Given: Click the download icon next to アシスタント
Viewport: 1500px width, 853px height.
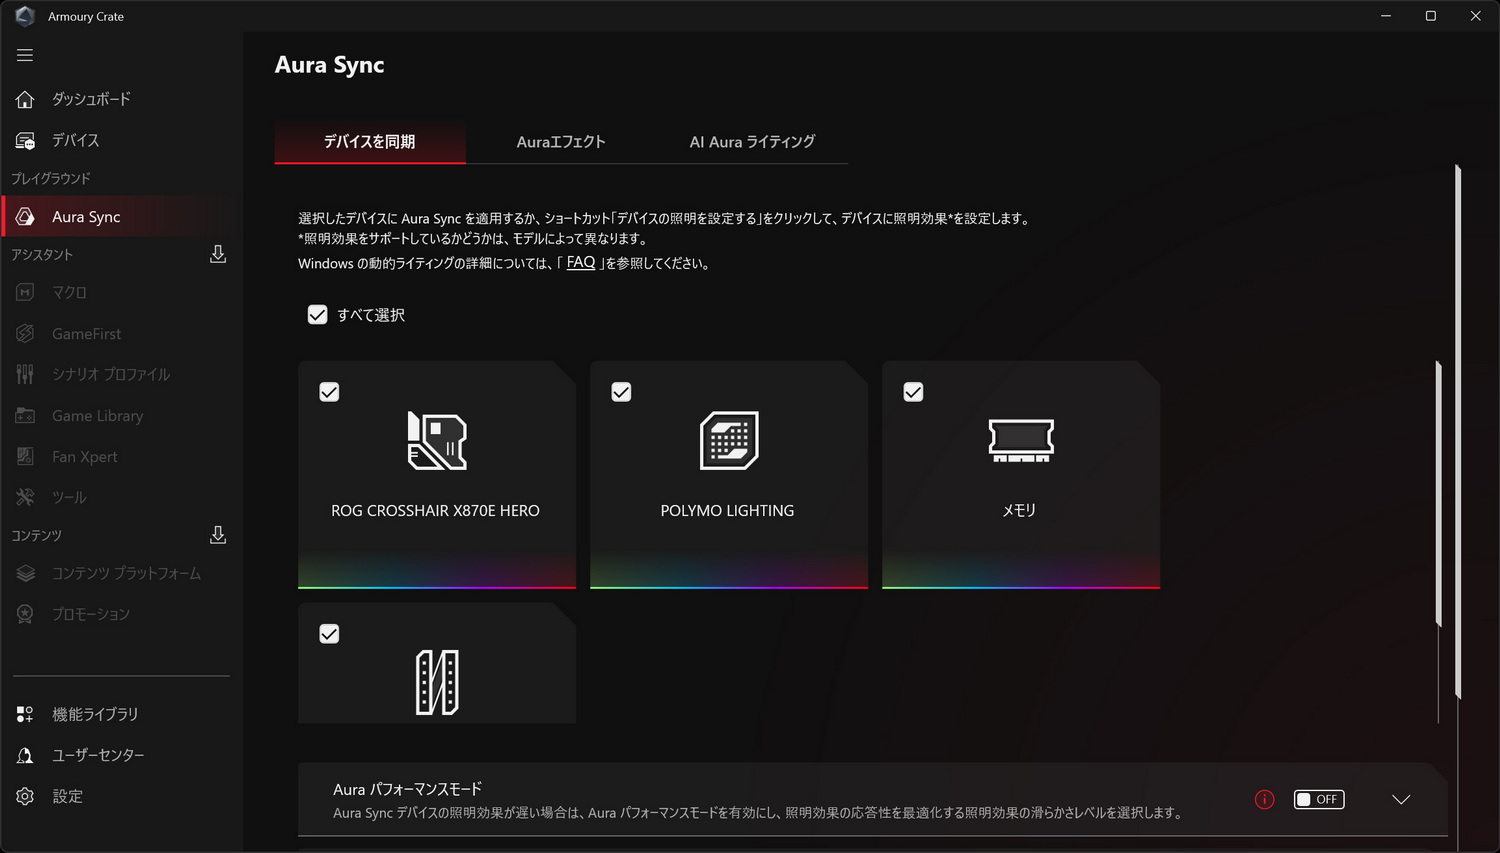Looking at the screenshot, I should click(x=217, y=253).
